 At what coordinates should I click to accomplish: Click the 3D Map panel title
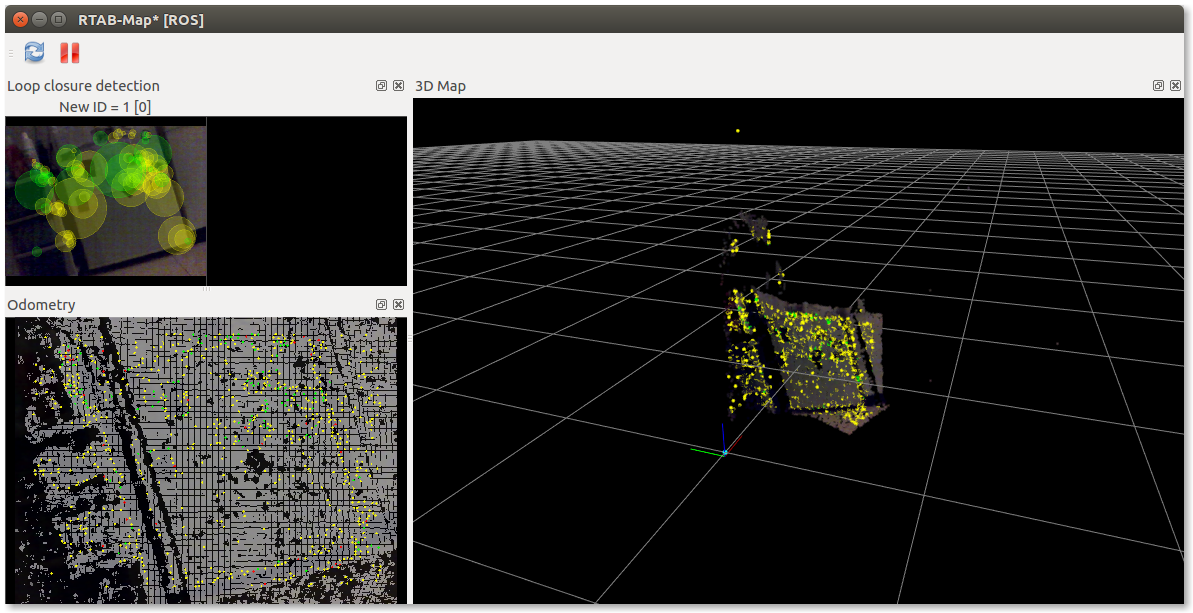441,86
